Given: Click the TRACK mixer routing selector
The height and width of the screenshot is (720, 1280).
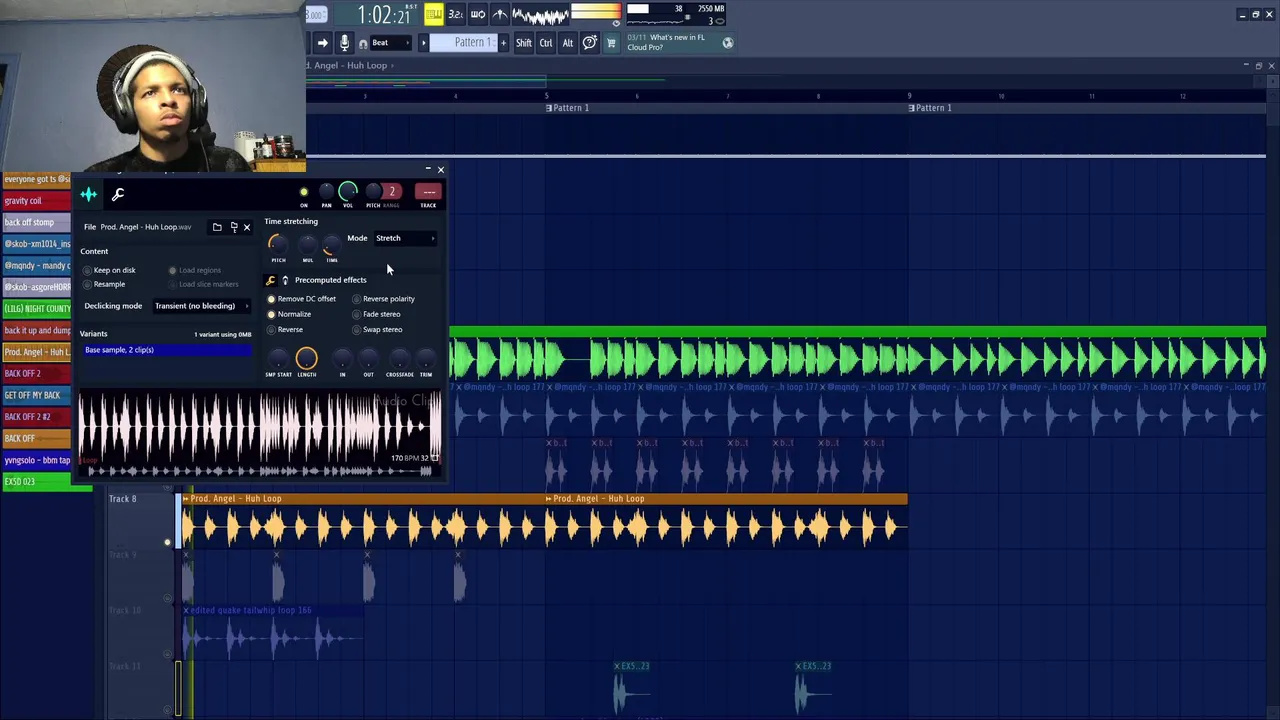Looking at the screenshot, I should pyautogui.click(x=428, y=192).
